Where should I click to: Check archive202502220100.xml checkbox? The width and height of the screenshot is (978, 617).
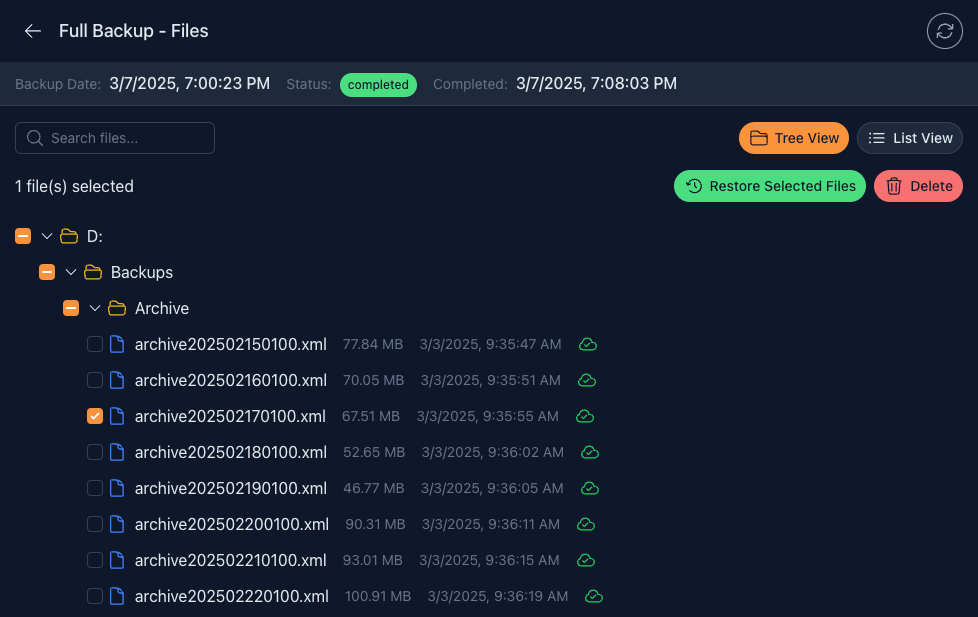pos(95,596)
